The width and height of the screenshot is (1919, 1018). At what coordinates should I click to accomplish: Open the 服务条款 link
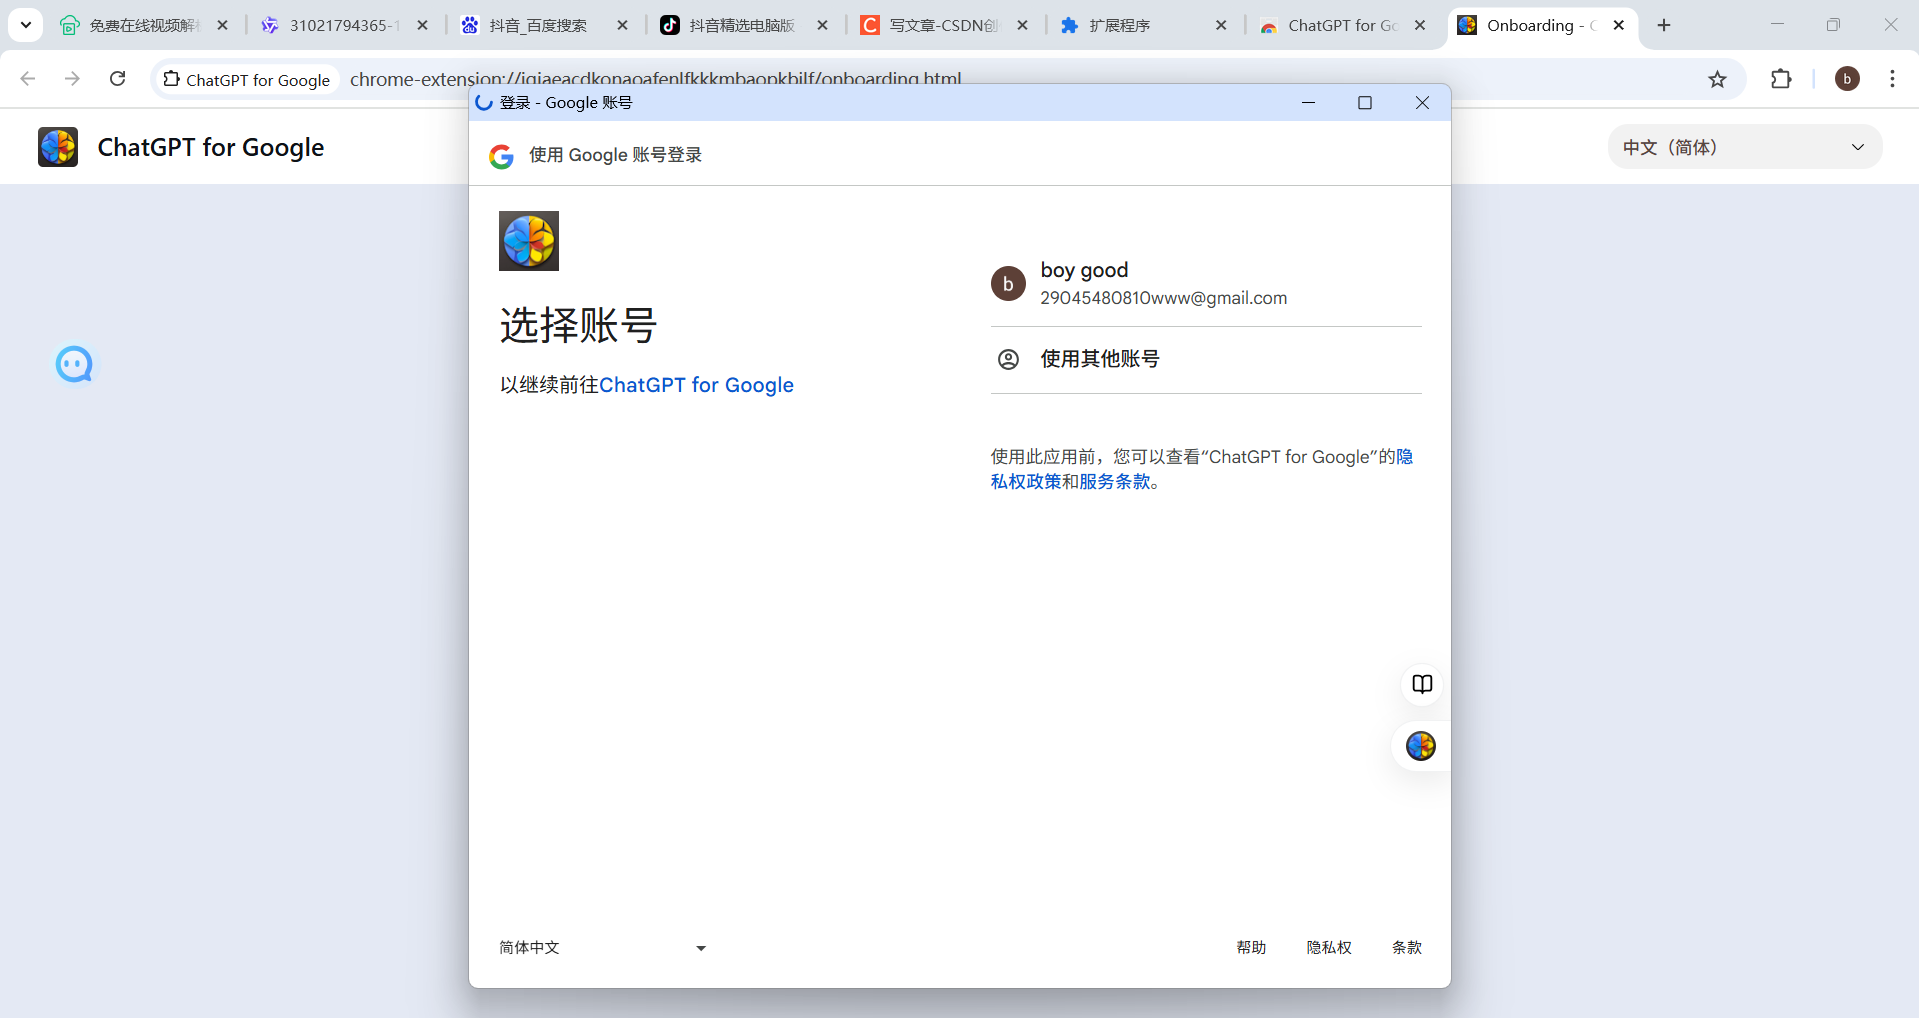(x=1115, y=482)
